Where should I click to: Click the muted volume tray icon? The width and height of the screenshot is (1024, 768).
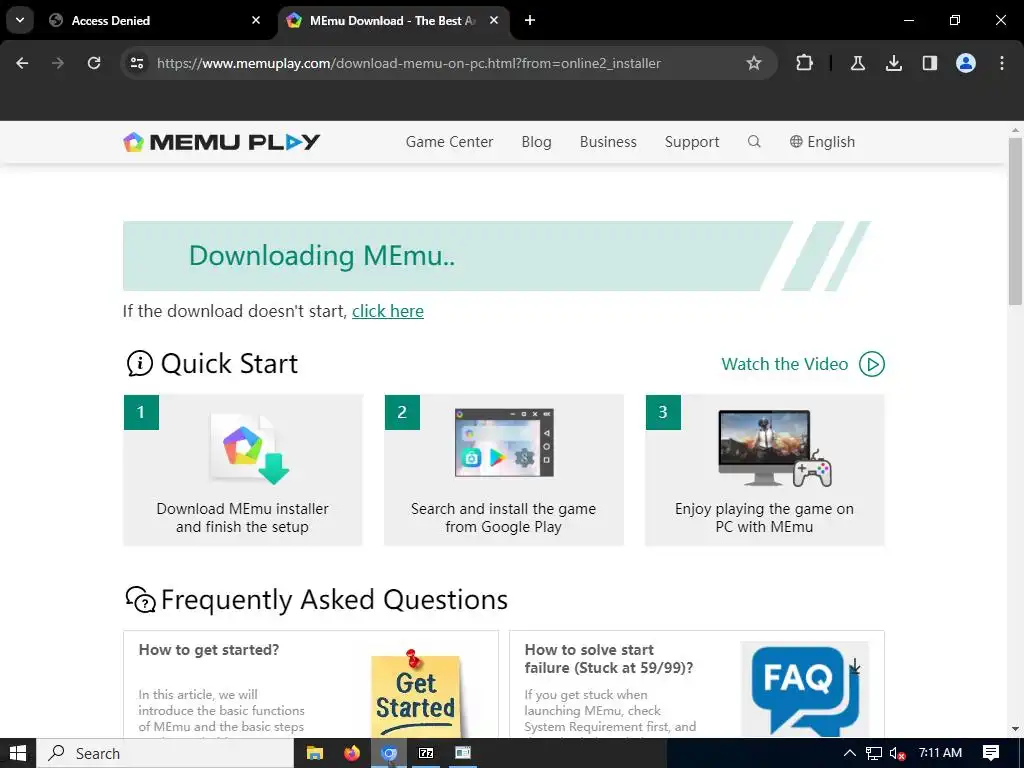(x=897, y=753)
